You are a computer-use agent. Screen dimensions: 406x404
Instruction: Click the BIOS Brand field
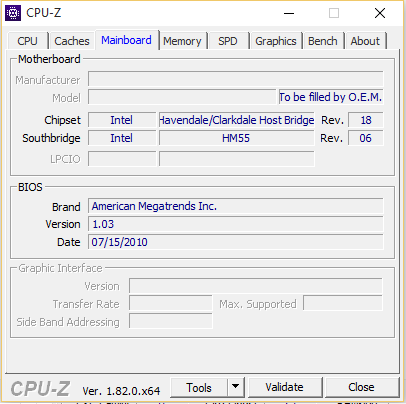(x=236, y=206)
